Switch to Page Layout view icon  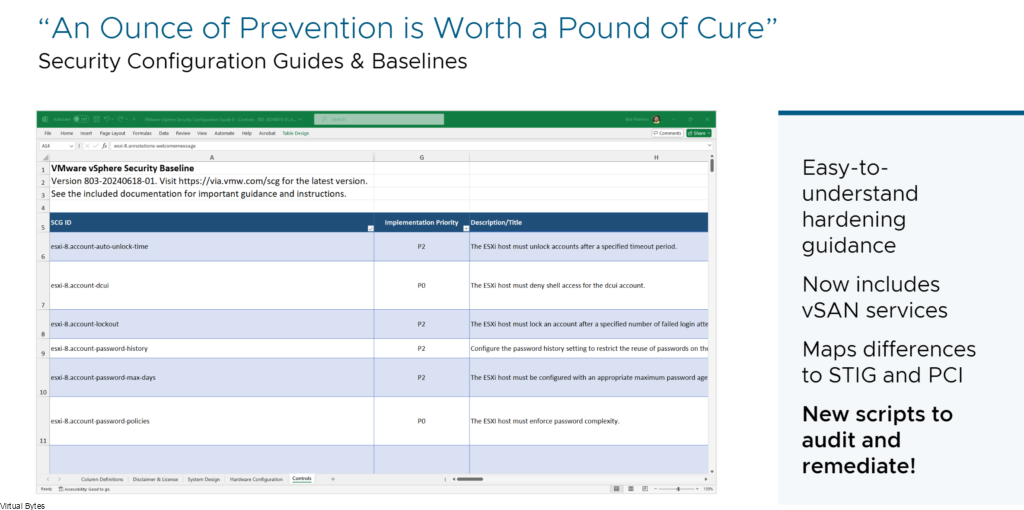click(x=630, y=488)
